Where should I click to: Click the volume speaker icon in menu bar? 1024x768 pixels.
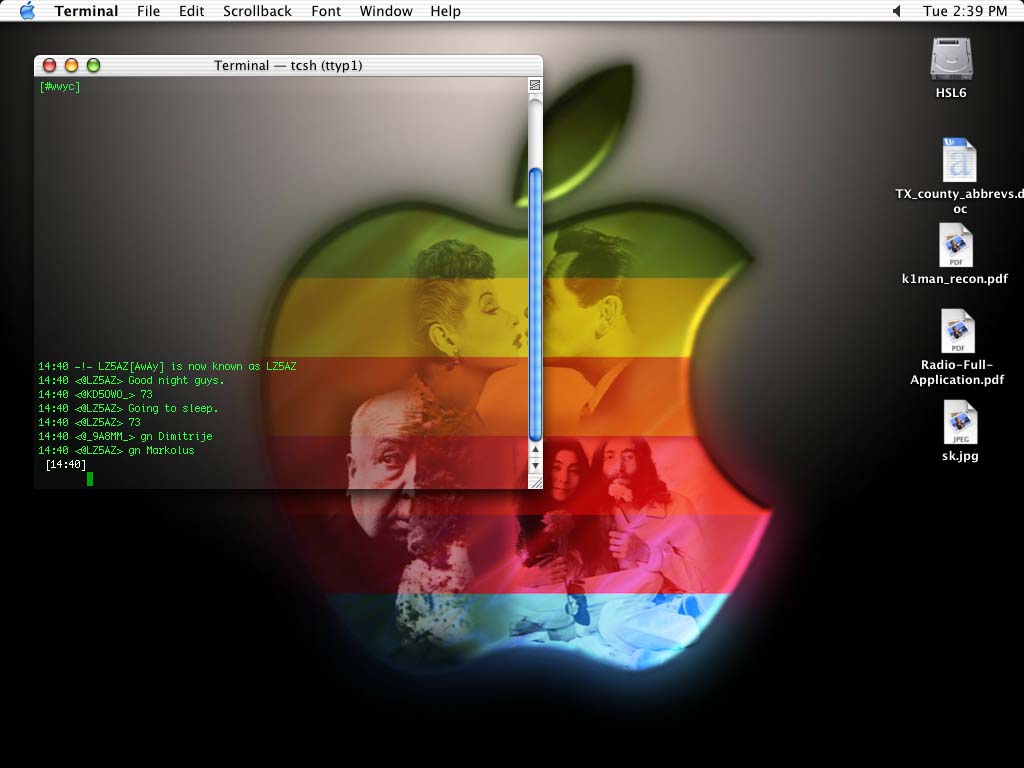pos(897,11)
